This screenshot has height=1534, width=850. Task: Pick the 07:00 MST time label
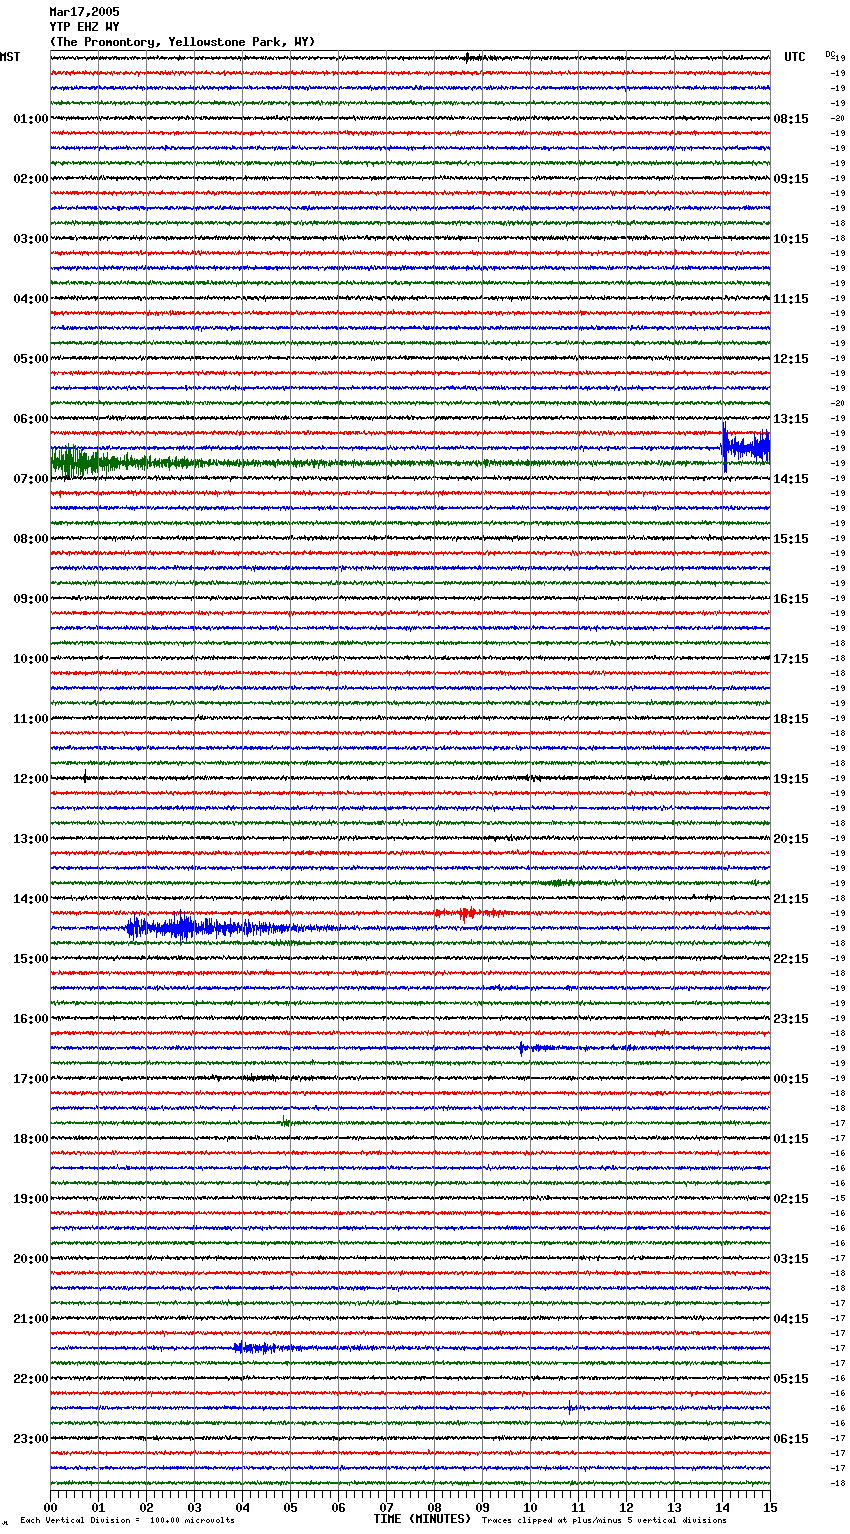(30, 479)
